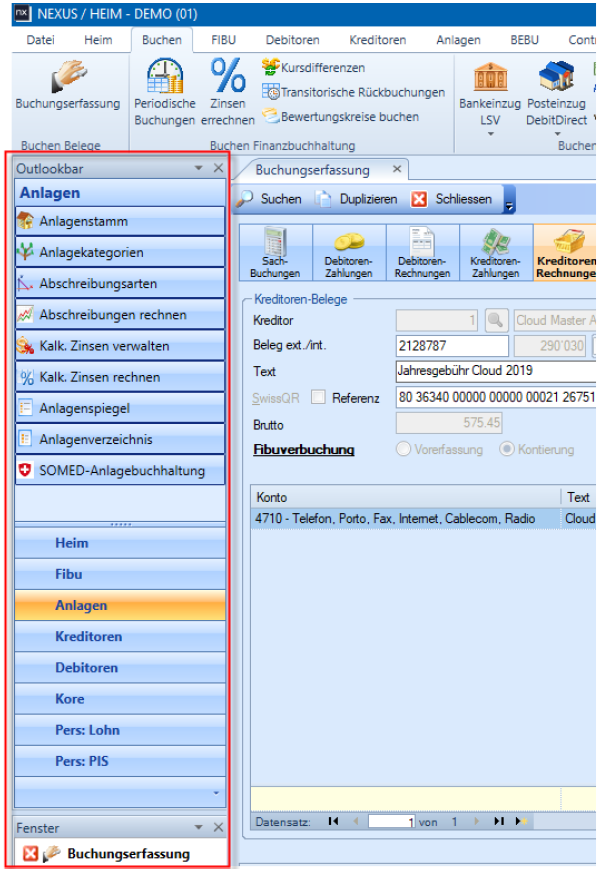Select Vorerfassung radio button
The image size is (601, 873).
pos(403,449)
